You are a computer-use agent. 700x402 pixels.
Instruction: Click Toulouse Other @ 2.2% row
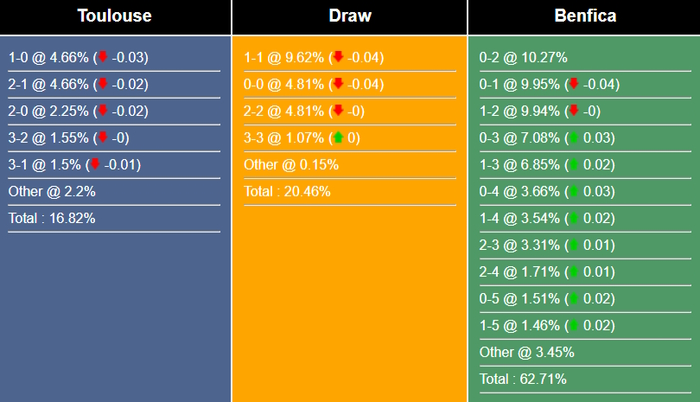52,191
